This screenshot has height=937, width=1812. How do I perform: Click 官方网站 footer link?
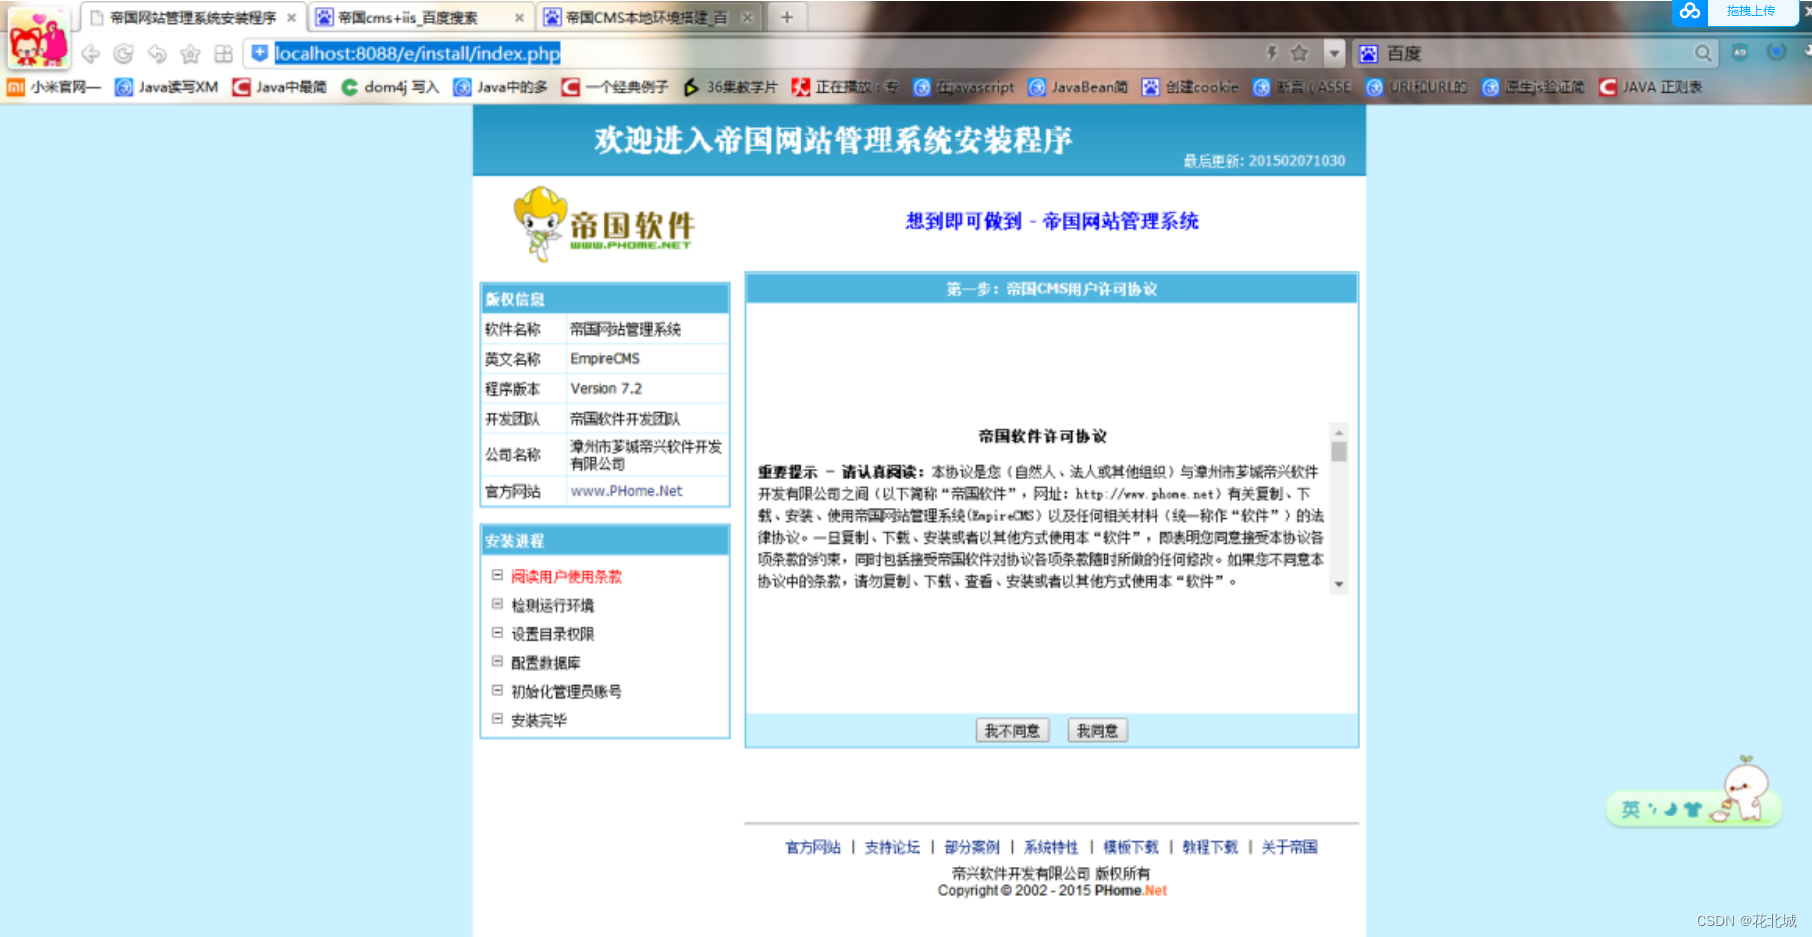[813, 847]
